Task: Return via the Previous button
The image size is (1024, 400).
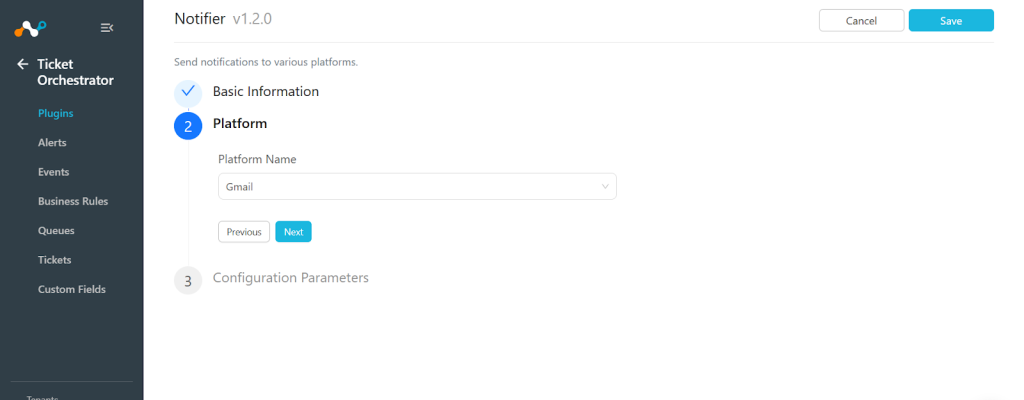Action: [x=244, y=231]
